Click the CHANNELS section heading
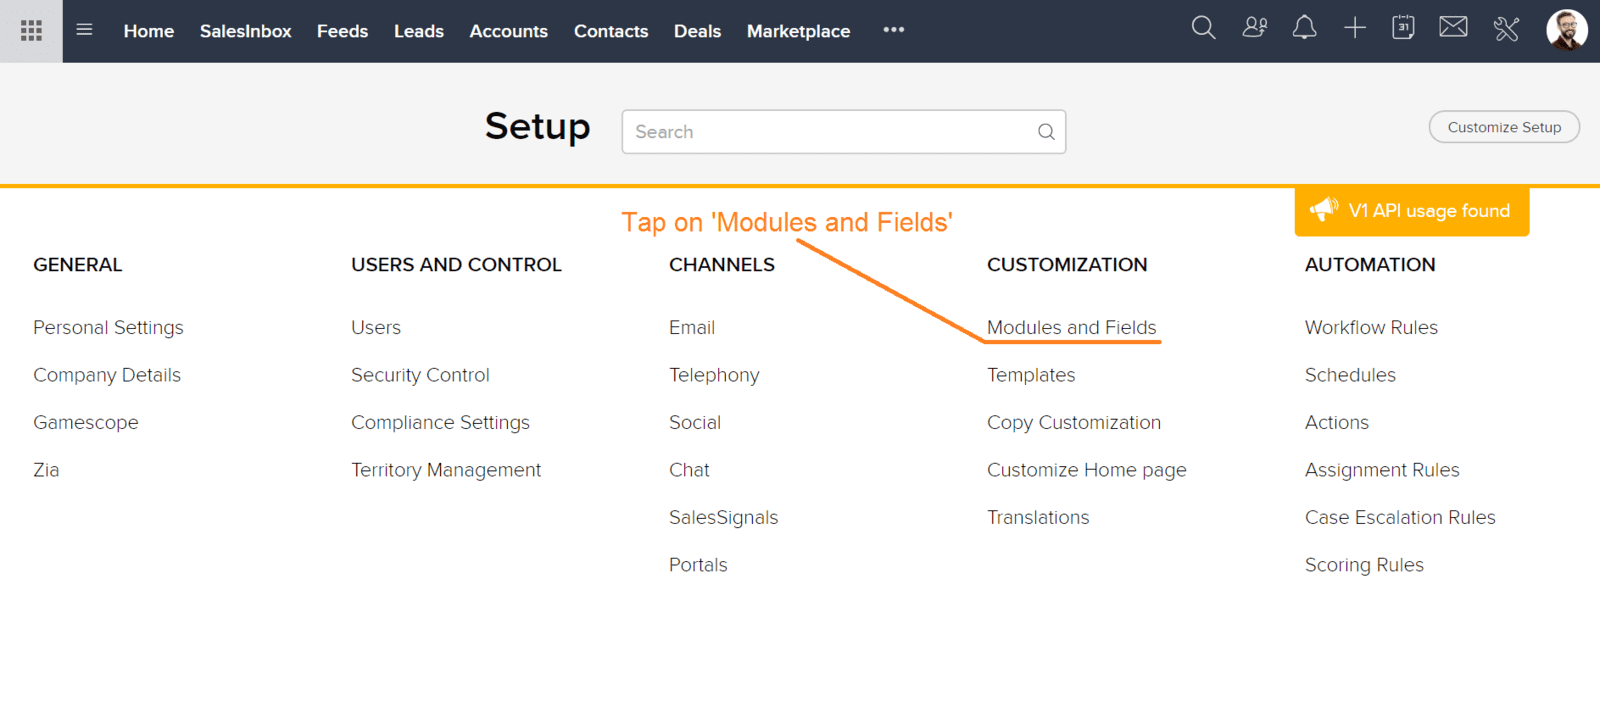Image resolution: width=1600 pixels, height=718 pixels. [x=722, y=265]
